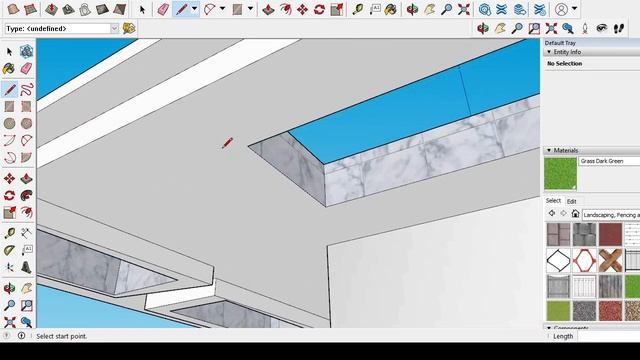Select the gray gravel material thumbnail
The height and width of the screenshot is (360, 640).
coord(584,311)
